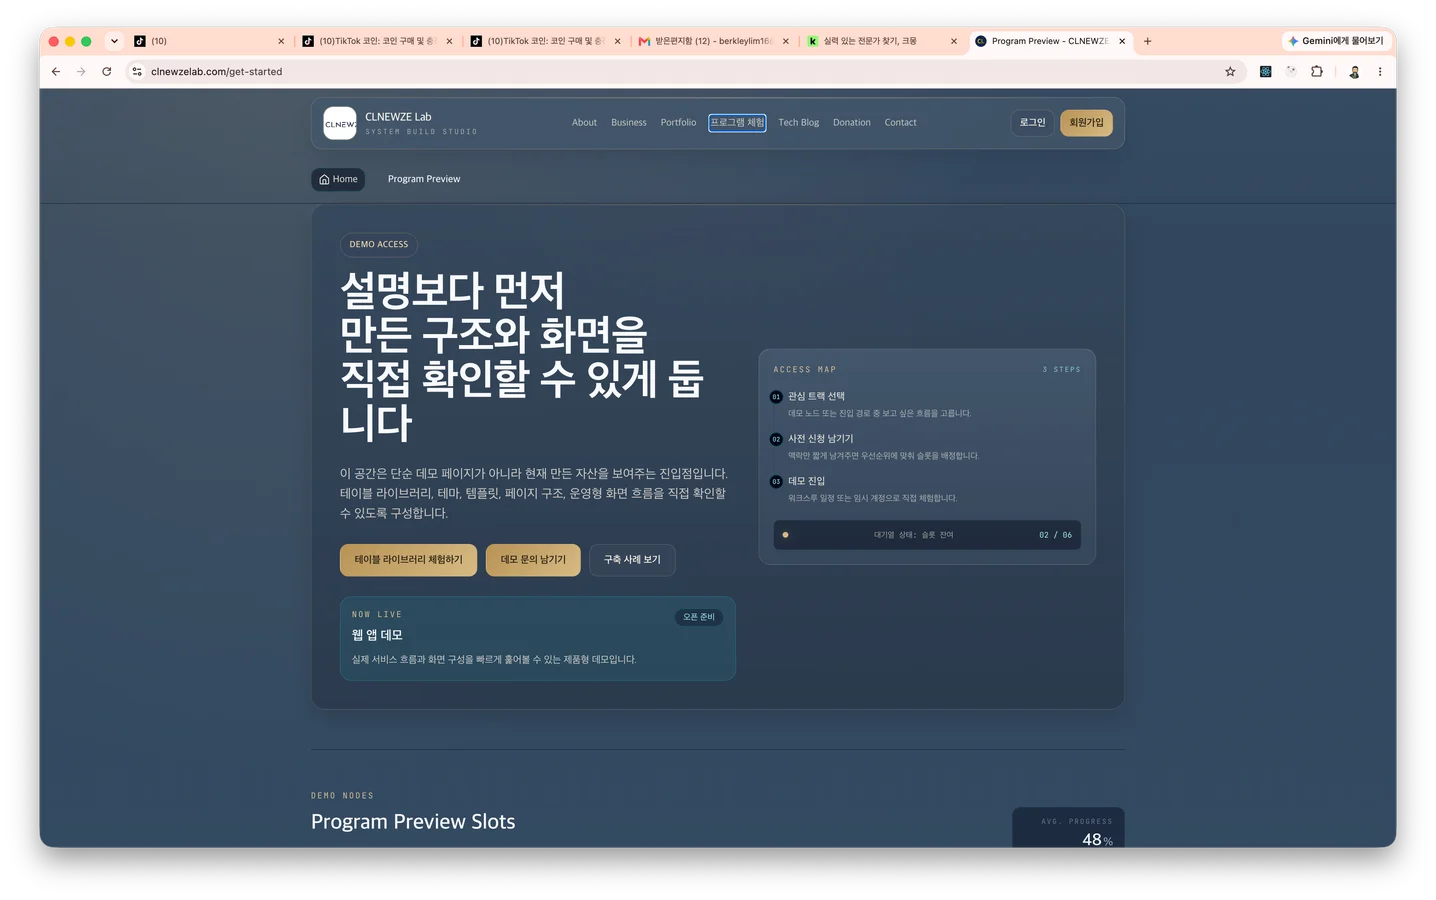Click the Home breadcrumb with house icon

click(x=338, y=179)
